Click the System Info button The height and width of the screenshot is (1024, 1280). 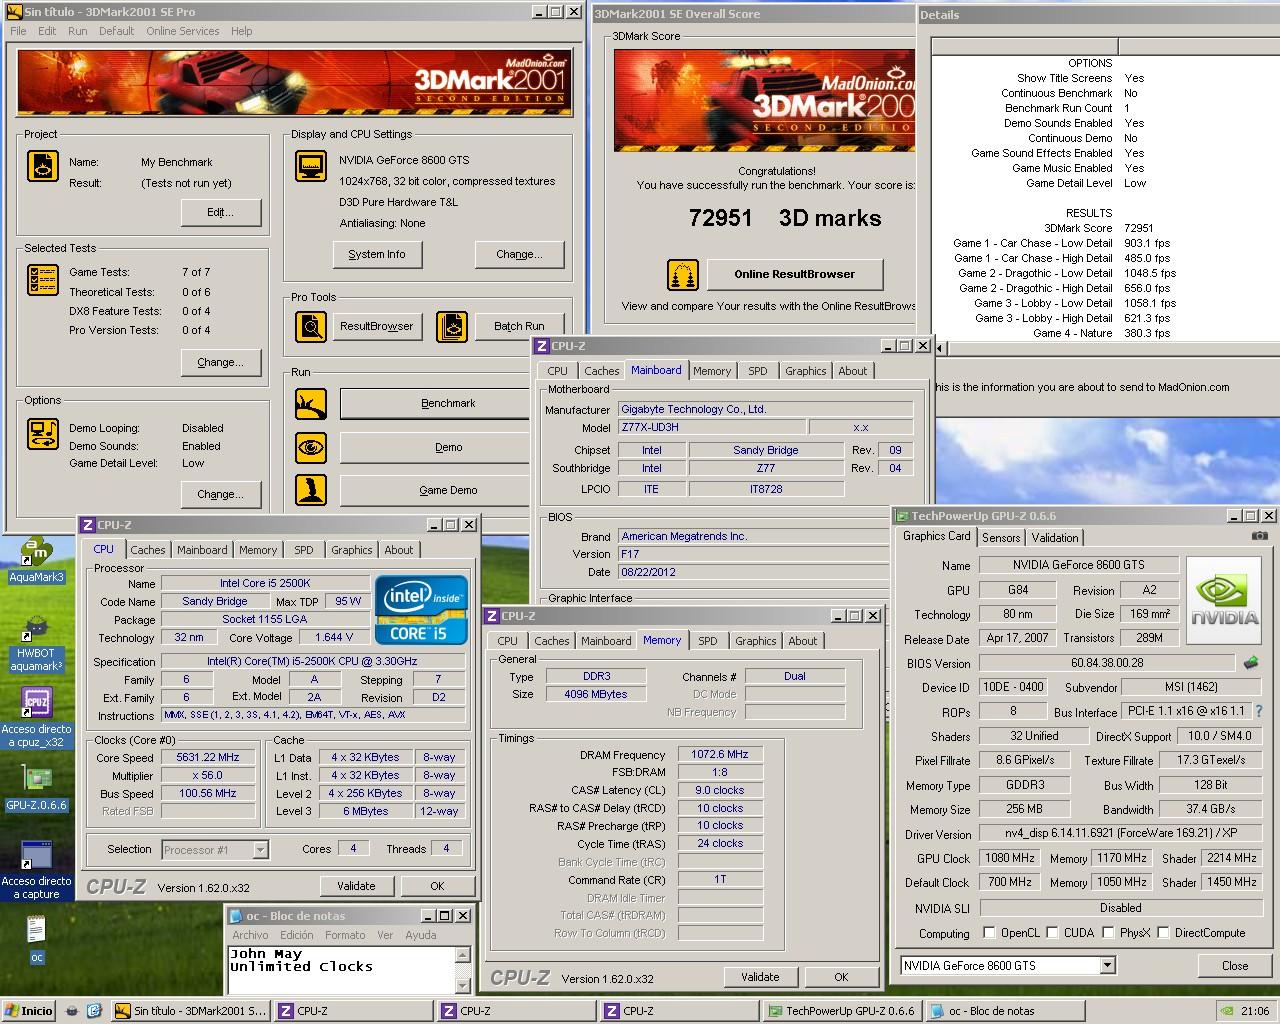tap(377, 254)
